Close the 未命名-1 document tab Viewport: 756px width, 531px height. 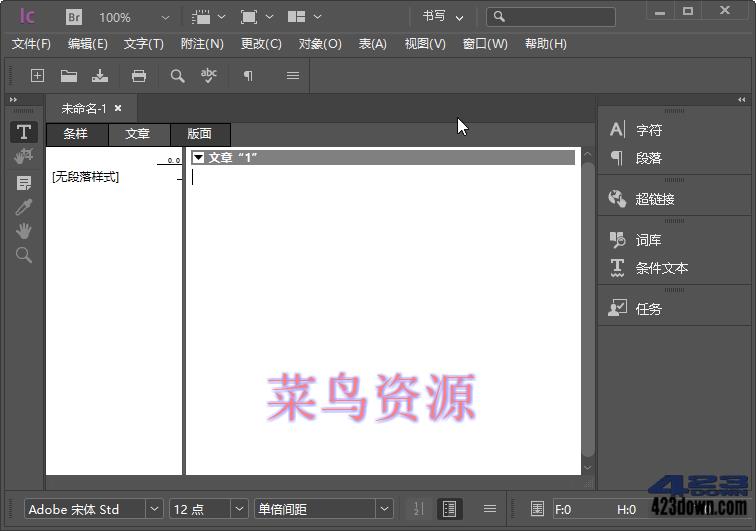coord(118,109)
